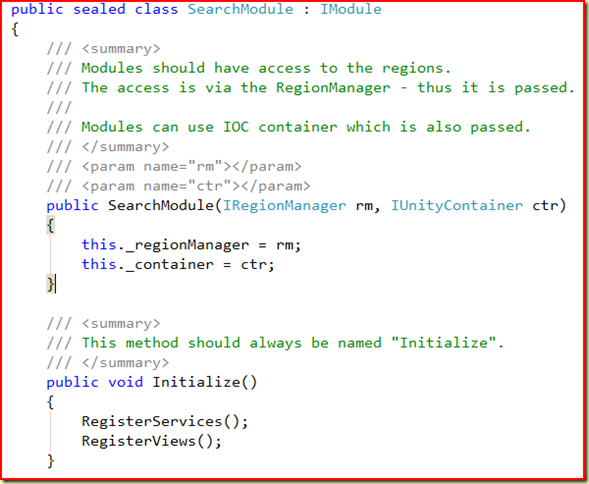Viewport: 589px width, 484px height.
Task: Click the highlighted opening brace of constructor
Action: [51, 225]
